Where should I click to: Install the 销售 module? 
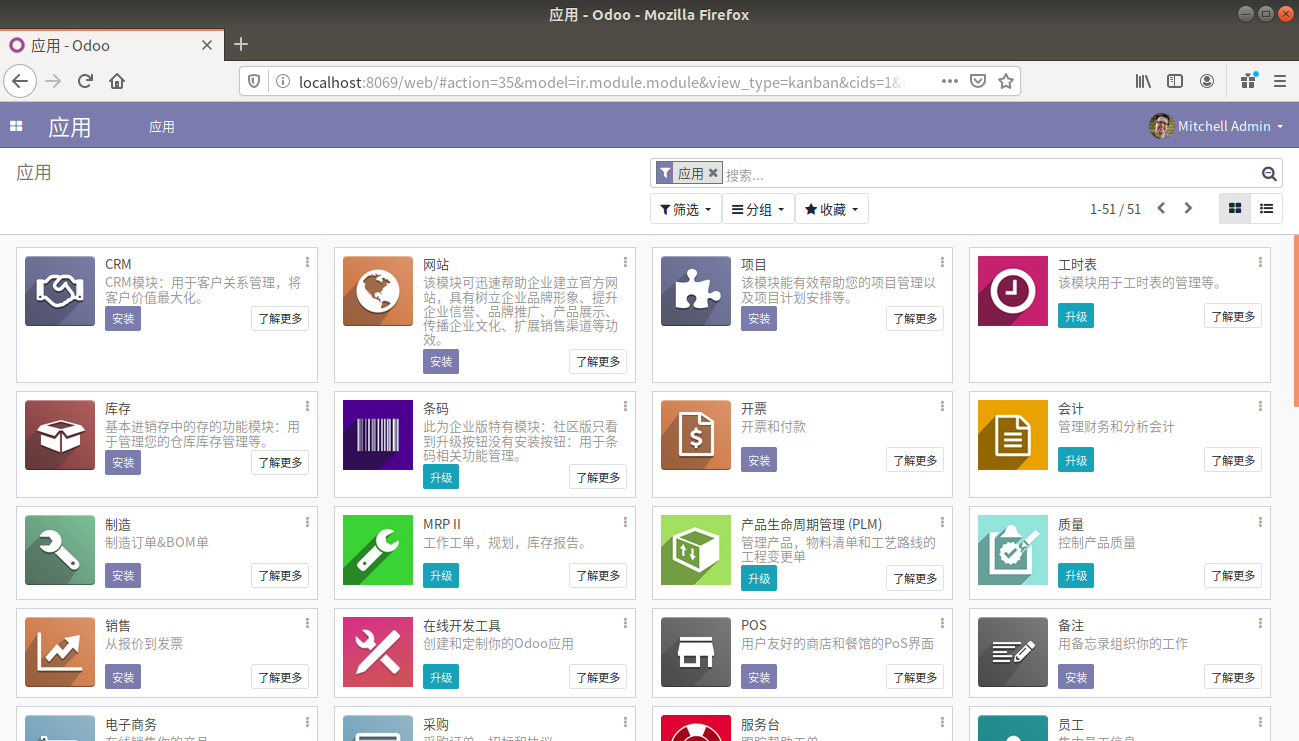tap(123, 677)
